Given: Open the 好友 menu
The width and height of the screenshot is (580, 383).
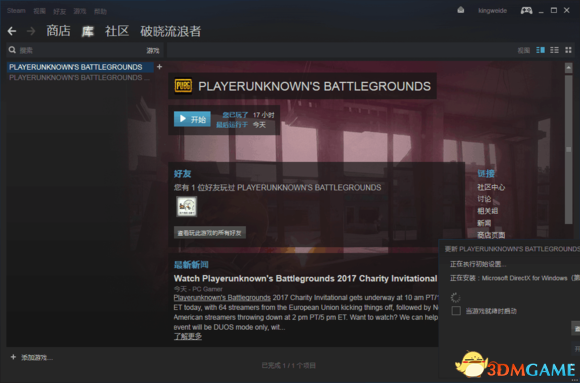Looking at the screenshot, I should 60,11.
